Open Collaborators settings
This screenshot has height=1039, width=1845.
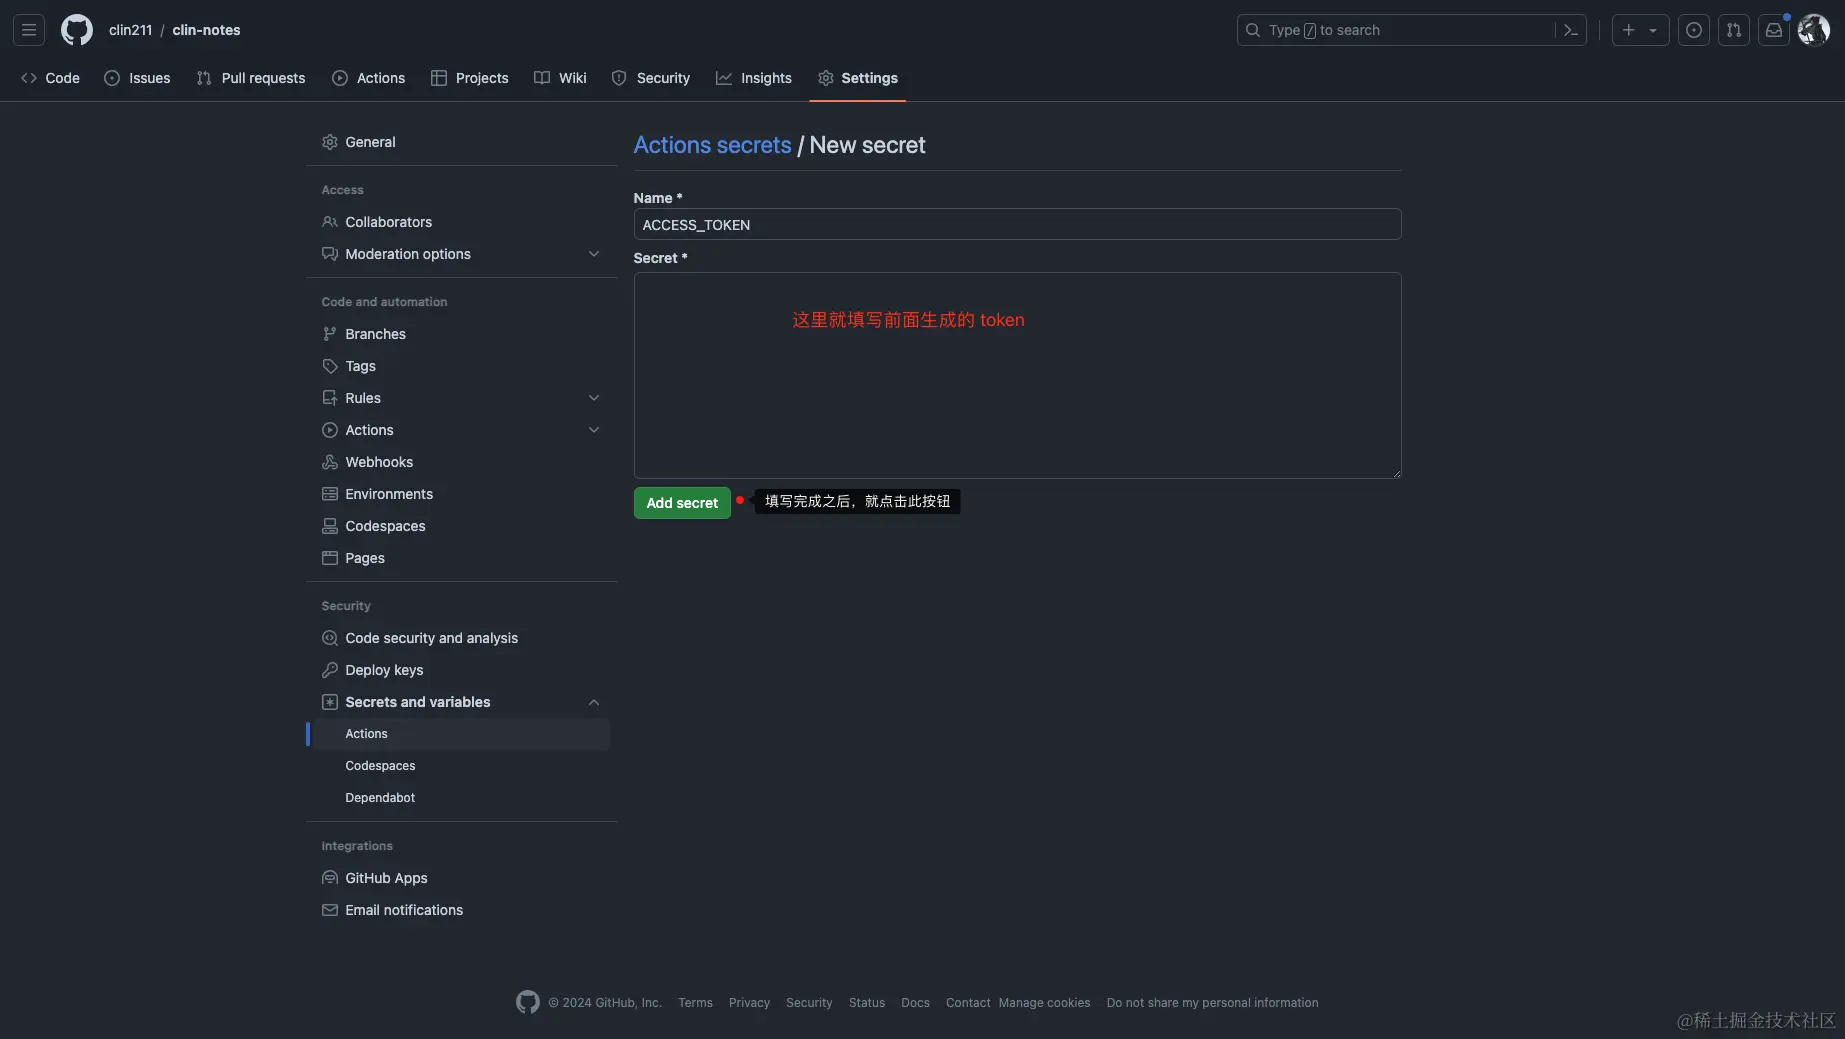click(461, 222)
